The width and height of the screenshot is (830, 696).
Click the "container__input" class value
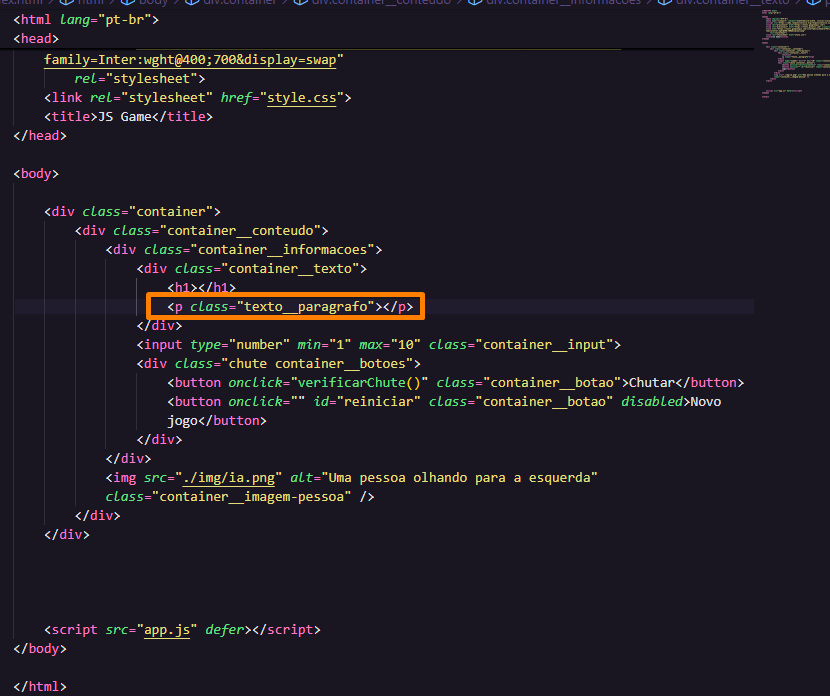[544, 345]
